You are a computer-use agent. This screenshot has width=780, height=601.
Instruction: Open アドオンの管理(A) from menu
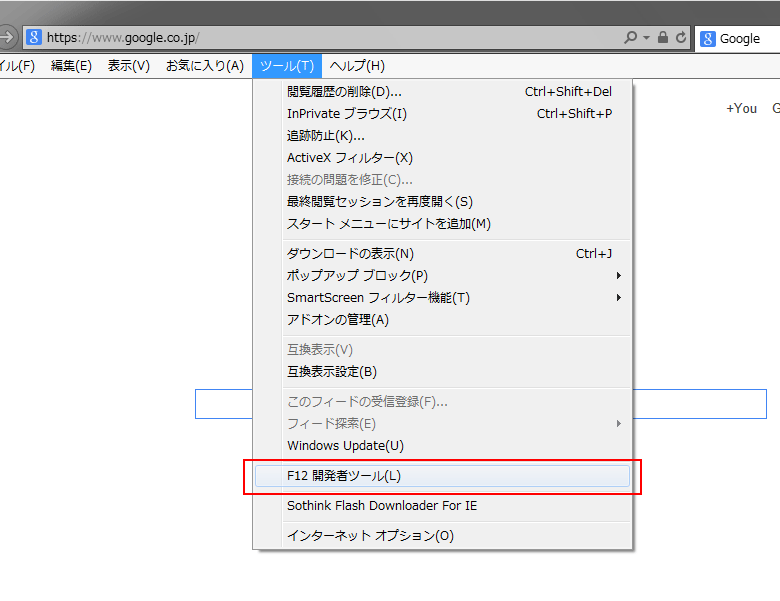tap(443, 319)
